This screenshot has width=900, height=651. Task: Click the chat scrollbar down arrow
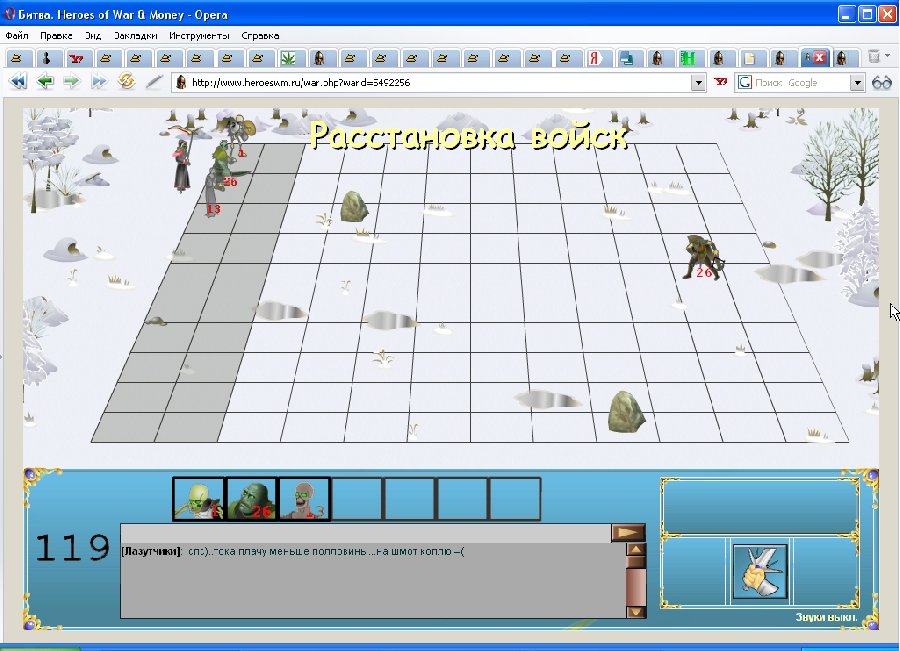coord(635,610)
